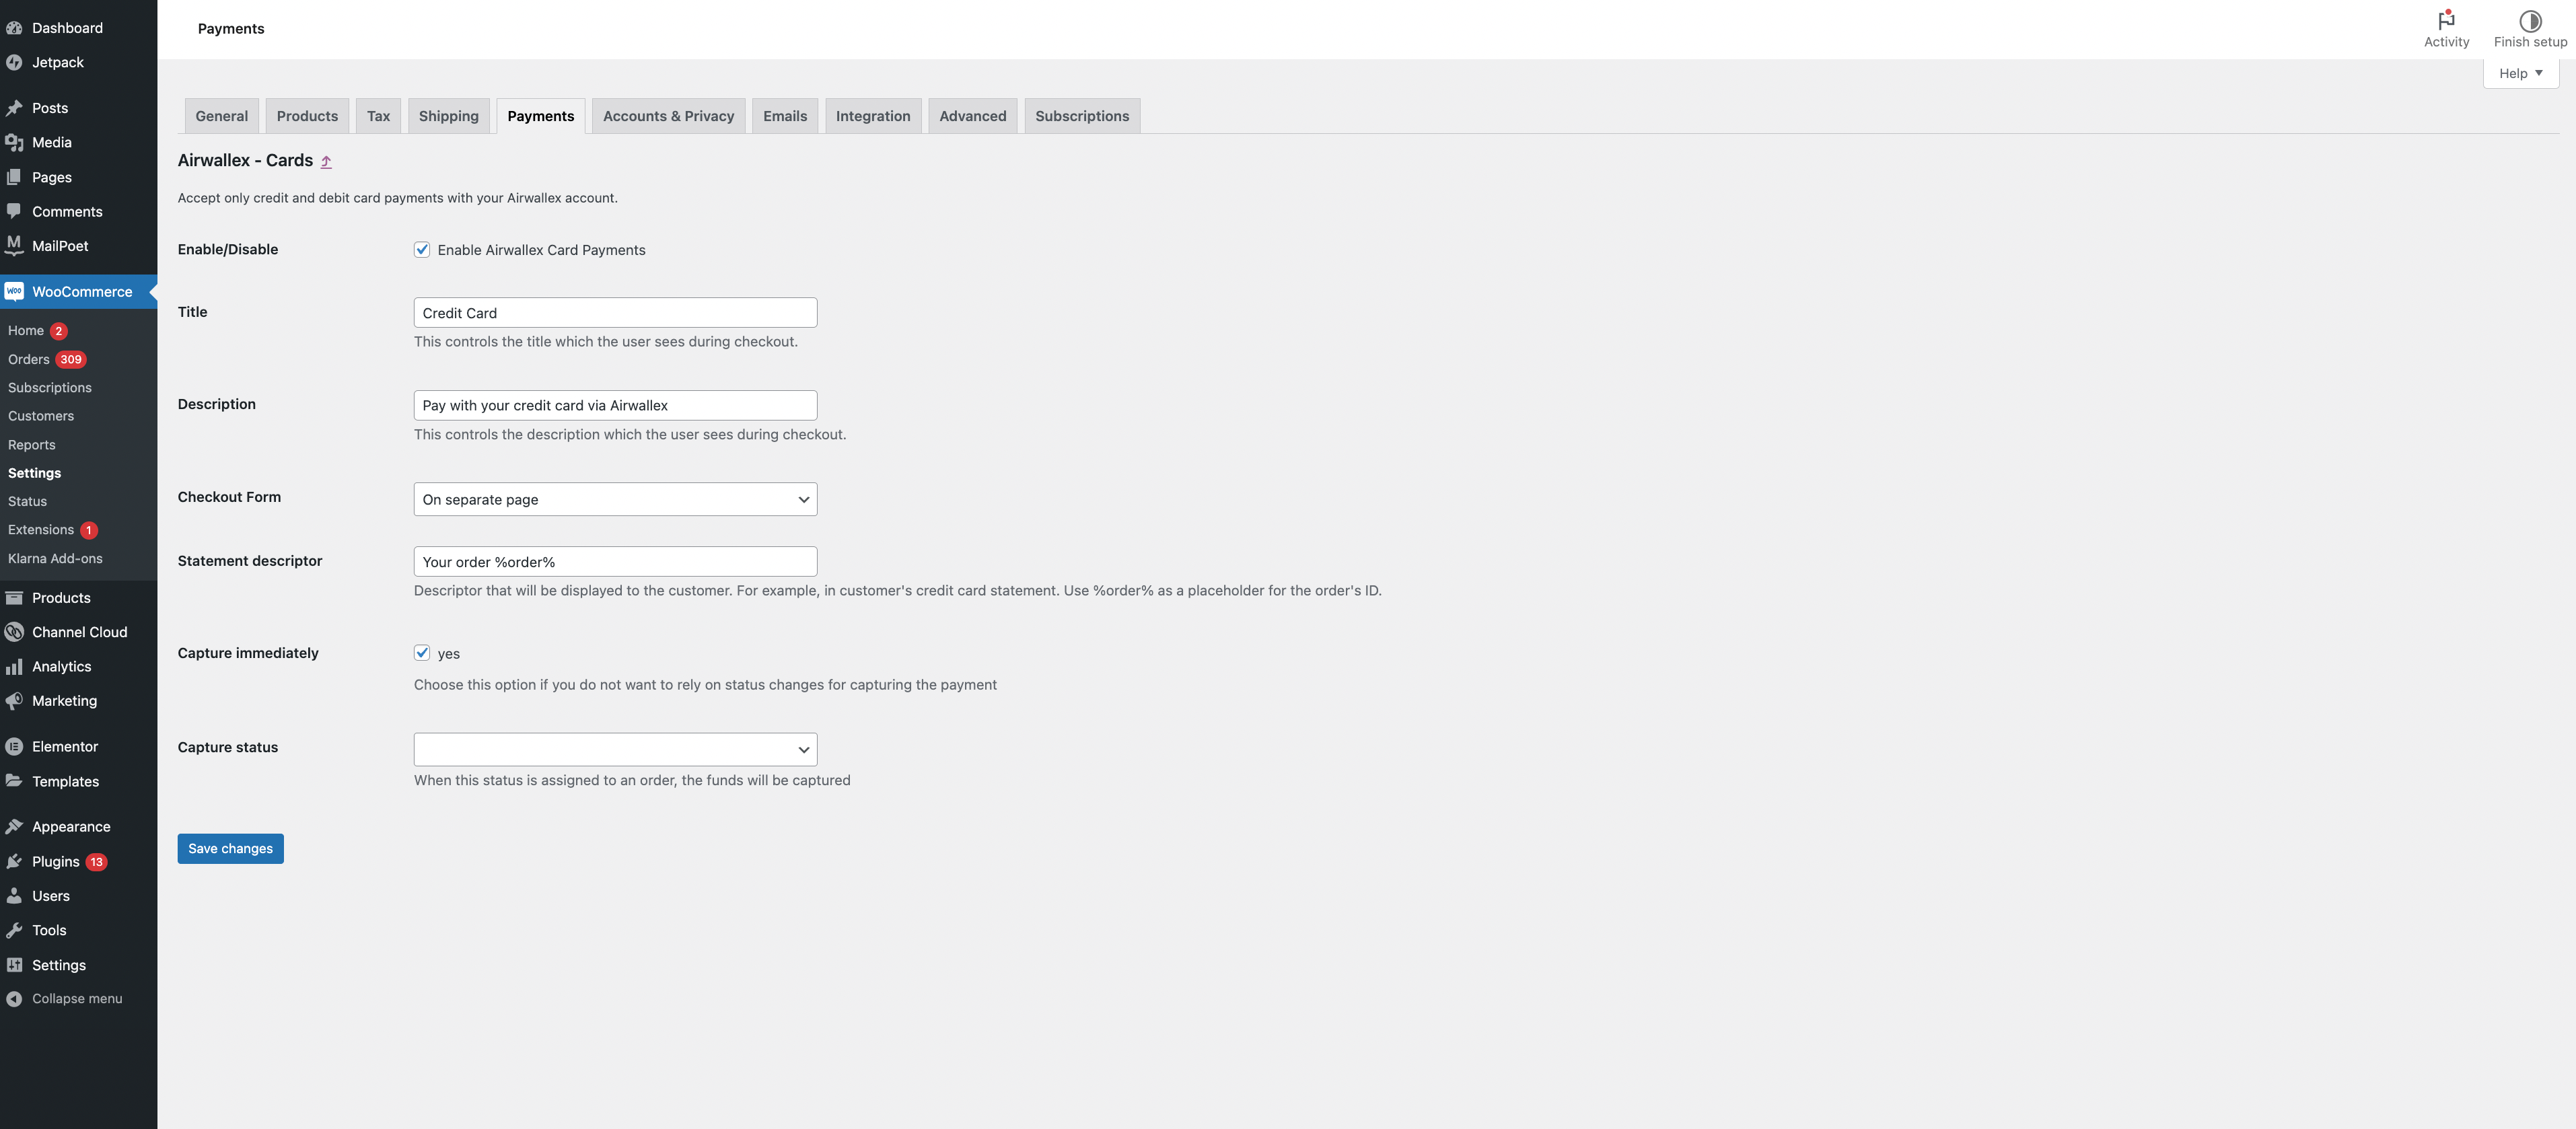Switch to the Shipping tab
This screenshot has width=2576, height=1129.
click(448, 115)
